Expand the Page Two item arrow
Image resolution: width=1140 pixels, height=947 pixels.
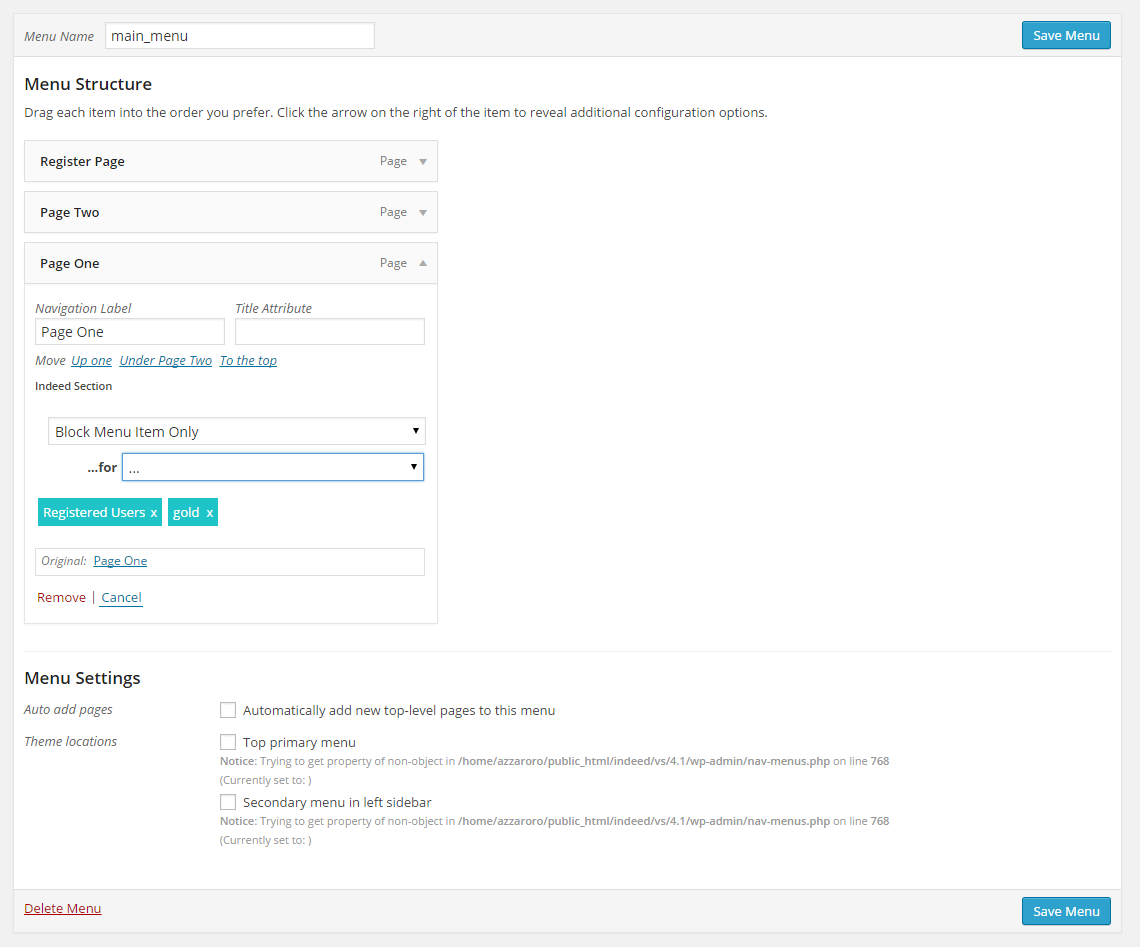pos(423,213)
